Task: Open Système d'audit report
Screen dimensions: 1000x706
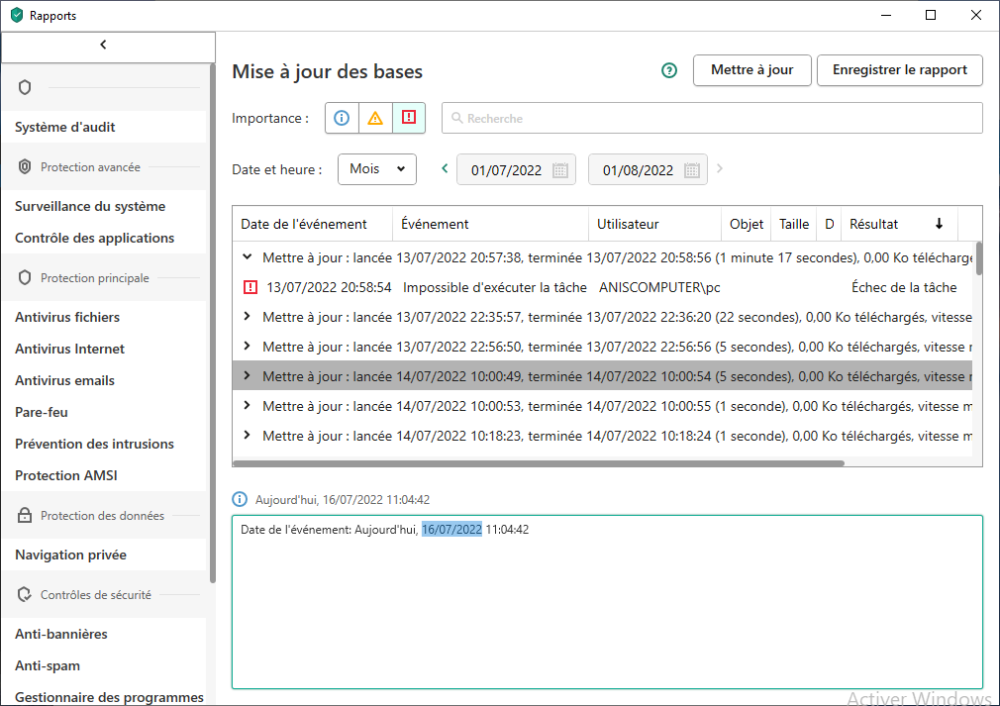Action: point(65,127)
